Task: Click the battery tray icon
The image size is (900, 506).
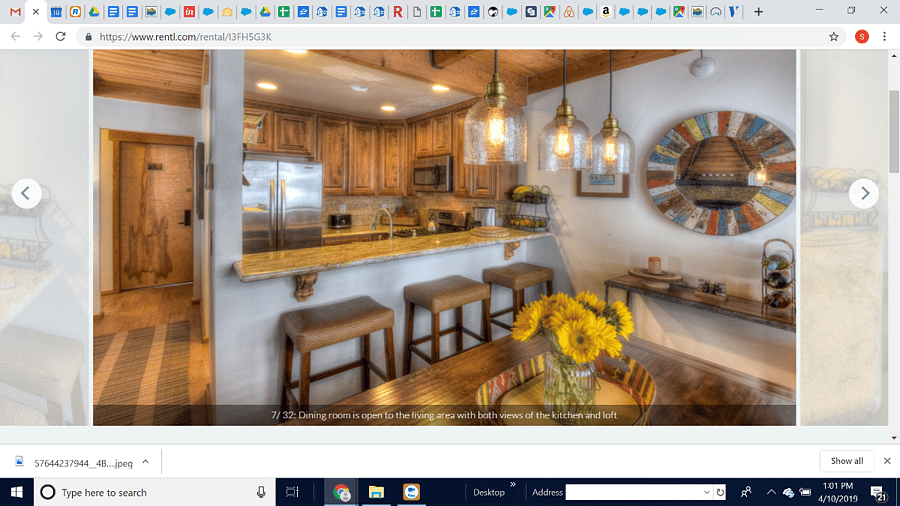Action: [x=805, y=492]
